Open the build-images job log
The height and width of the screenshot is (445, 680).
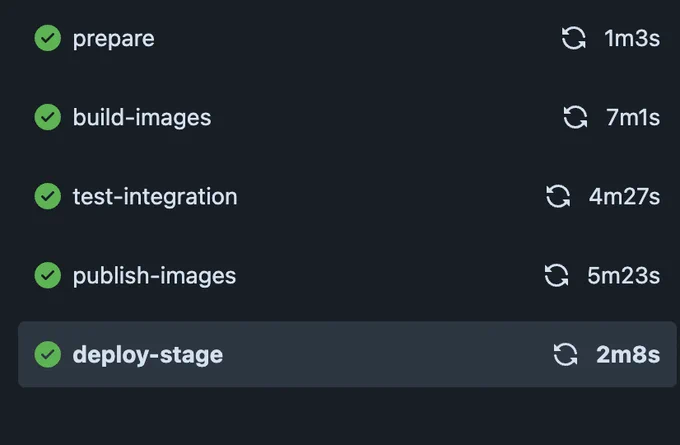142,118
